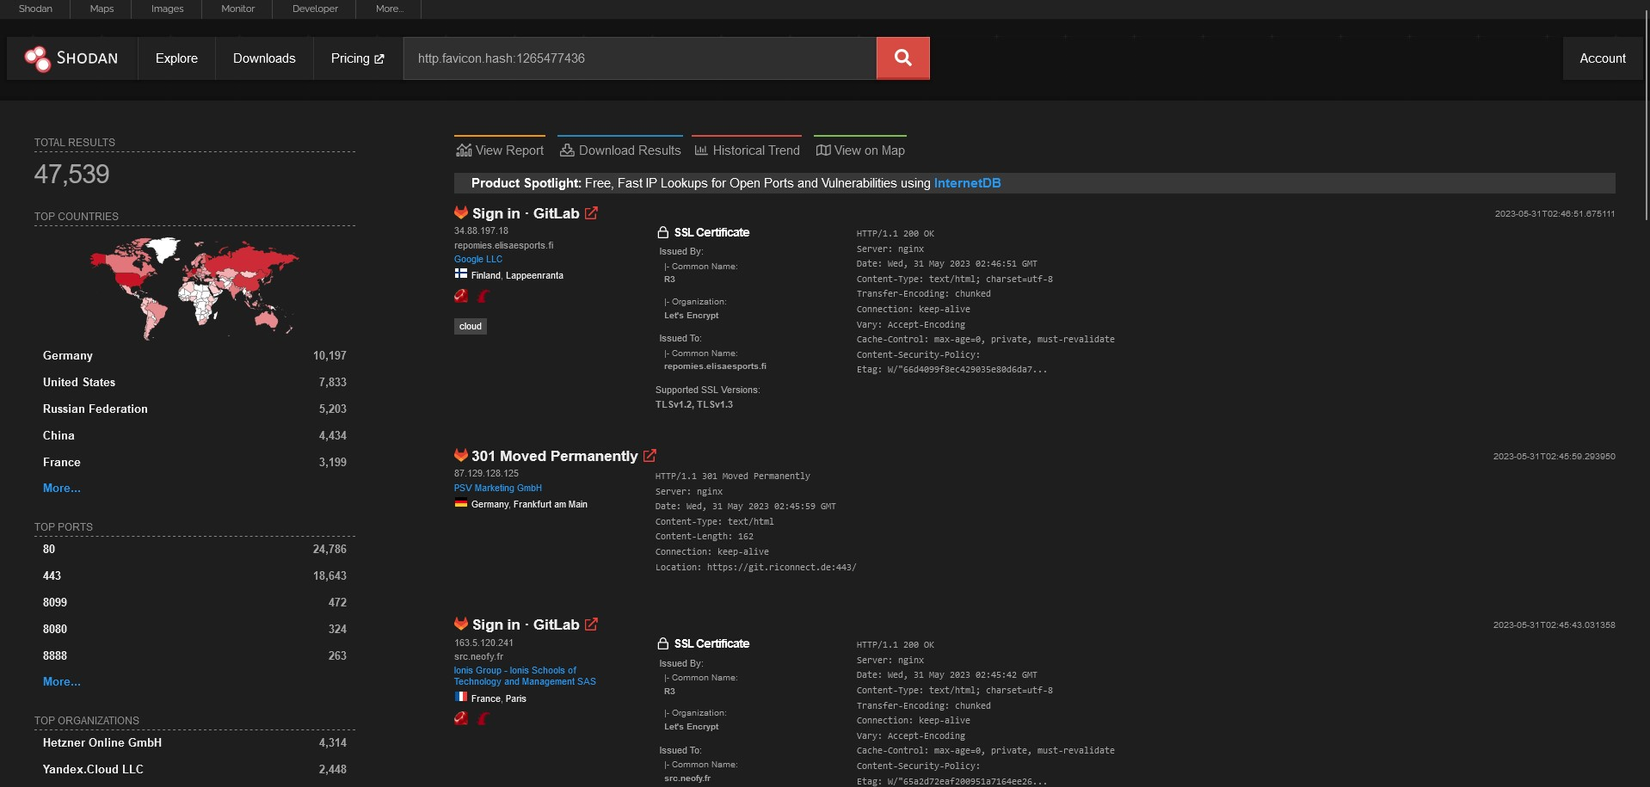This screenshot has width=1650, height=787.
Task: Click GitLab fox icon of the repomies.elisaesports.fi result
Action: [x=461, y=213]
